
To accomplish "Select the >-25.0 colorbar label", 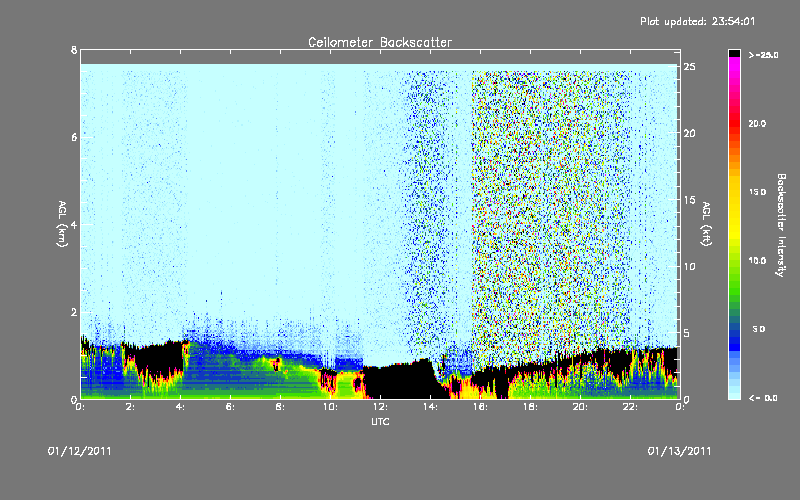I will [763, 55].
